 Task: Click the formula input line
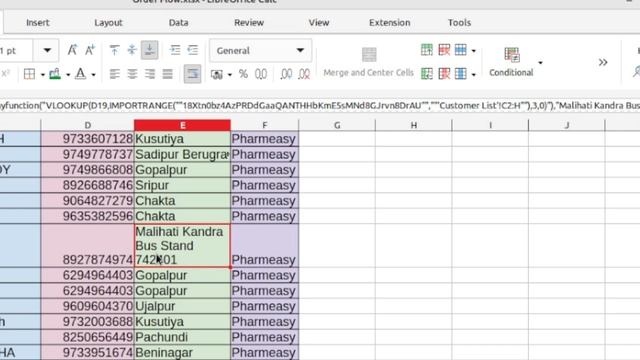point(320,106)
